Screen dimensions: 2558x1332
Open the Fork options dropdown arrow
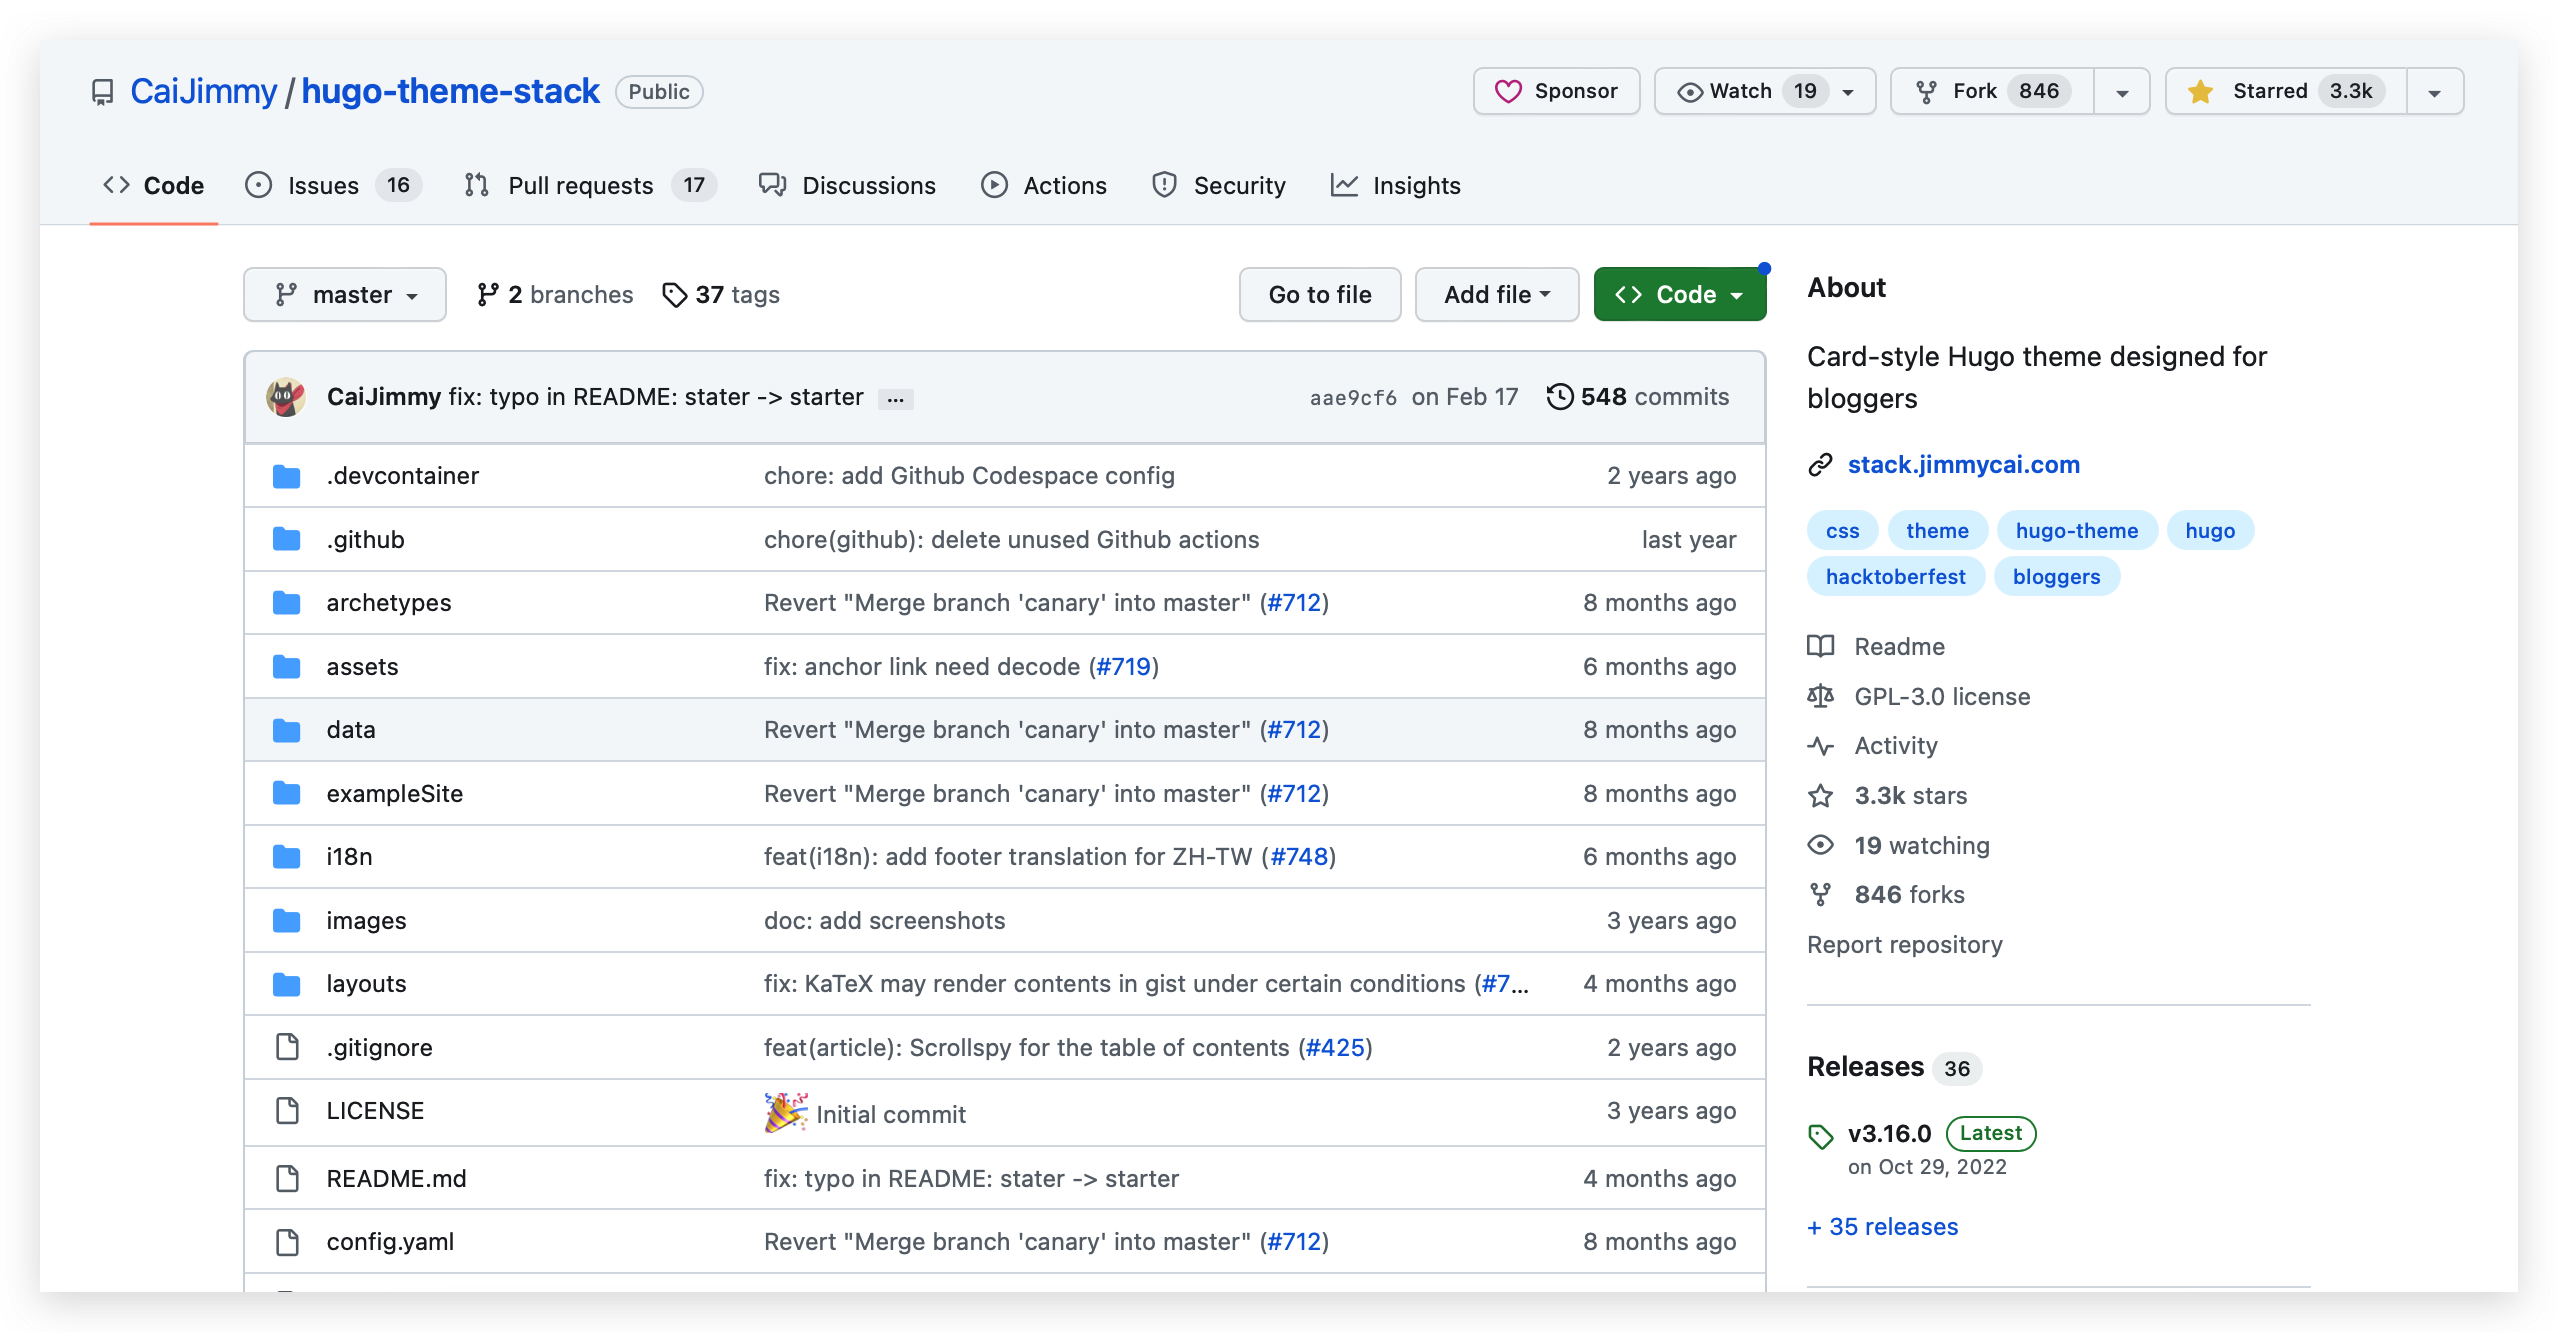(x=2121, y=92)
